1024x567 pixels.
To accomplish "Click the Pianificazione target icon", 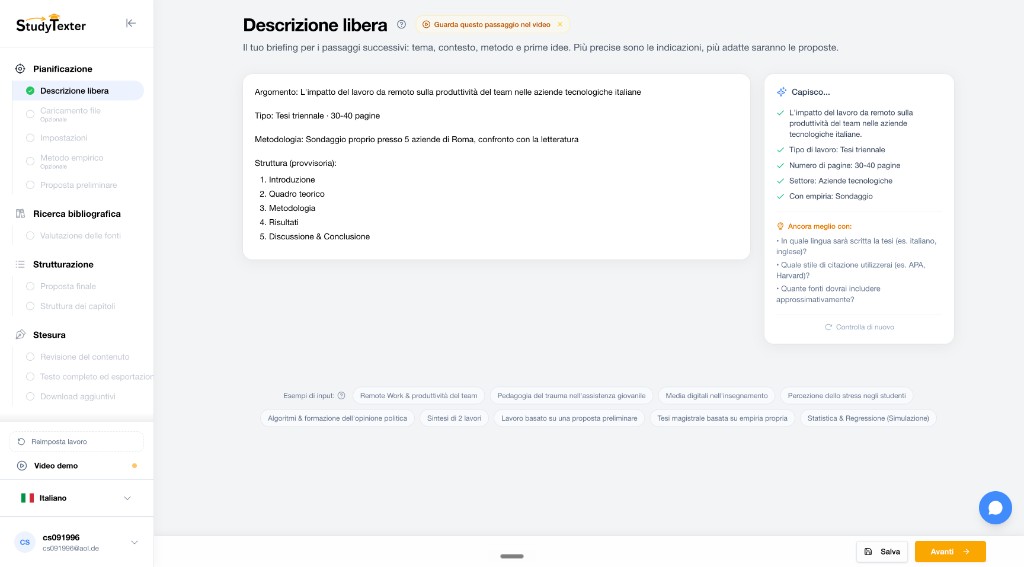I will click(x=20, y=69).
